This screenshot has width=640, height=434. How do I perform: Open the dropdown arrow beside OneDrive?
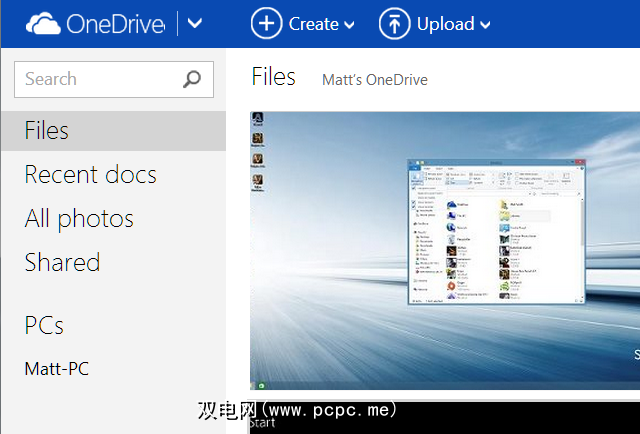coord(195,24)
